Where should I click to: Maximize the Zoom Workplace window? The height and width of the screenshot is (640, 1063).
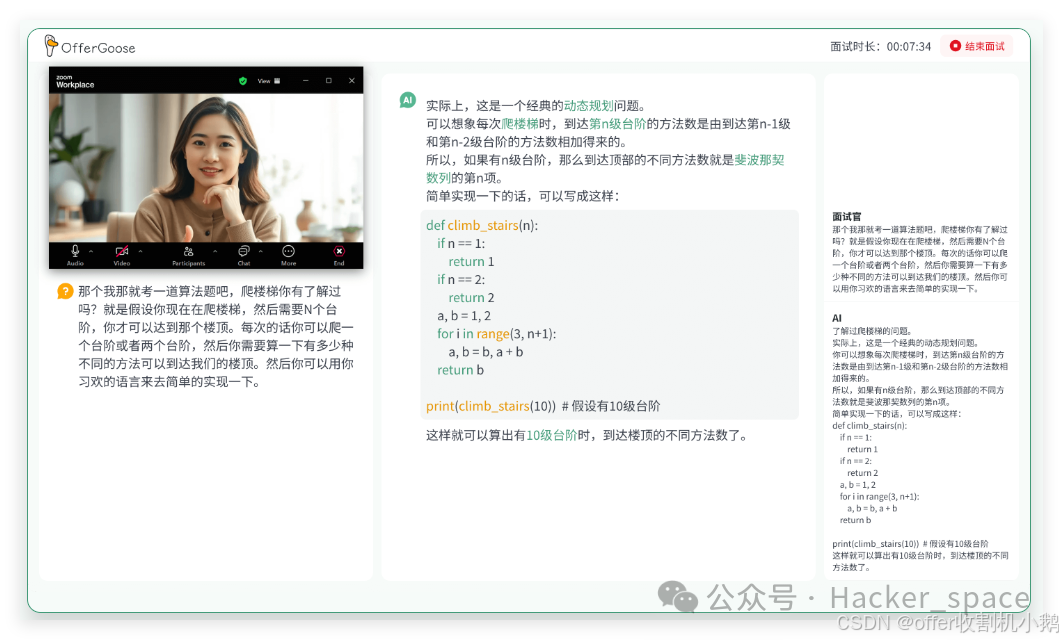click(x=329, y=81)
